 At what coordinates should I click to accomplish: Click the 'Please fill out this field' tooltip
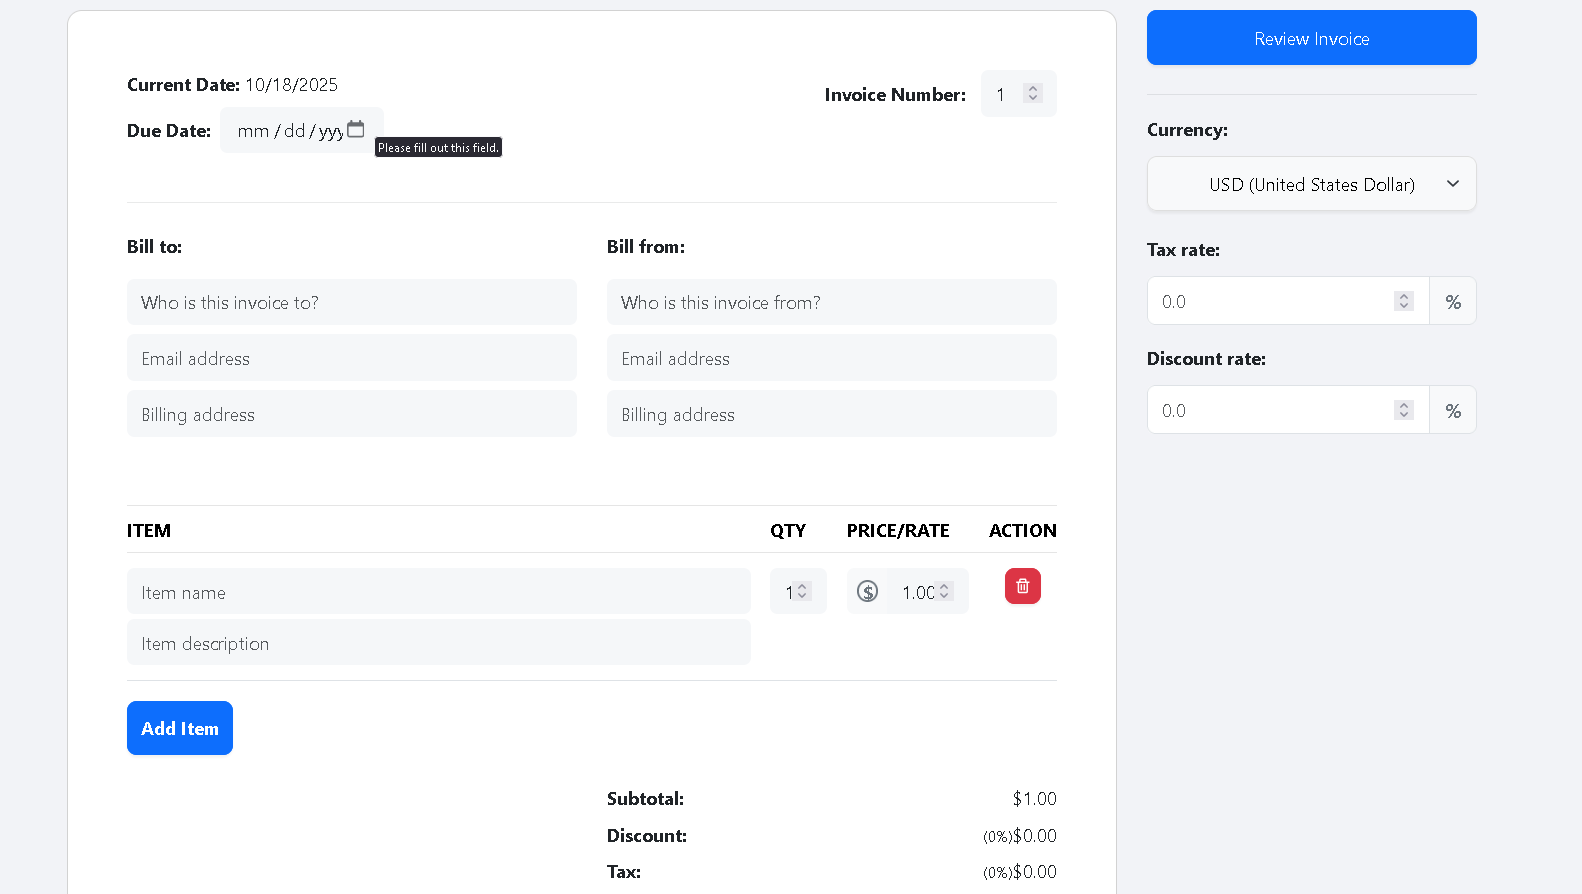(x=438, y=147)
